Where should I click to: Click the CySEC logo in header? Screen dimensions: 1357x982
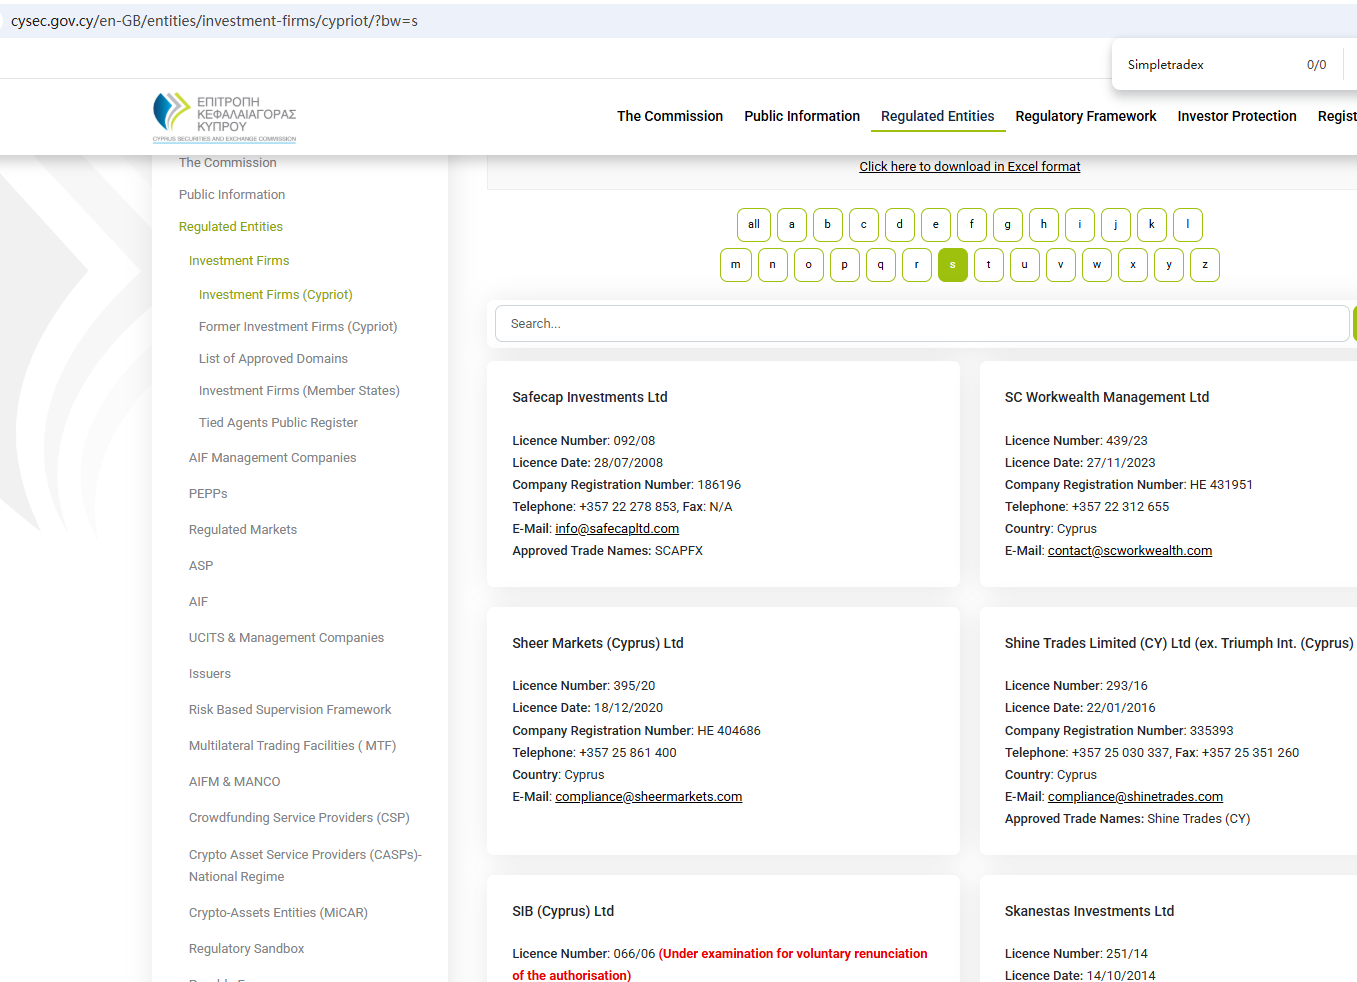(x=224, y=117)
